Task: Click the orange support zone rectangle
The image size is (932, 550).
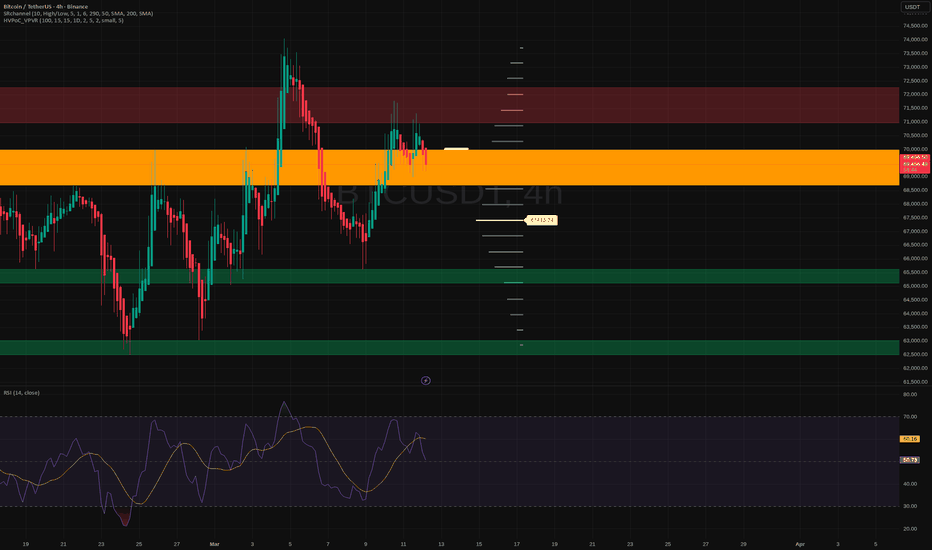Action: 449,167
